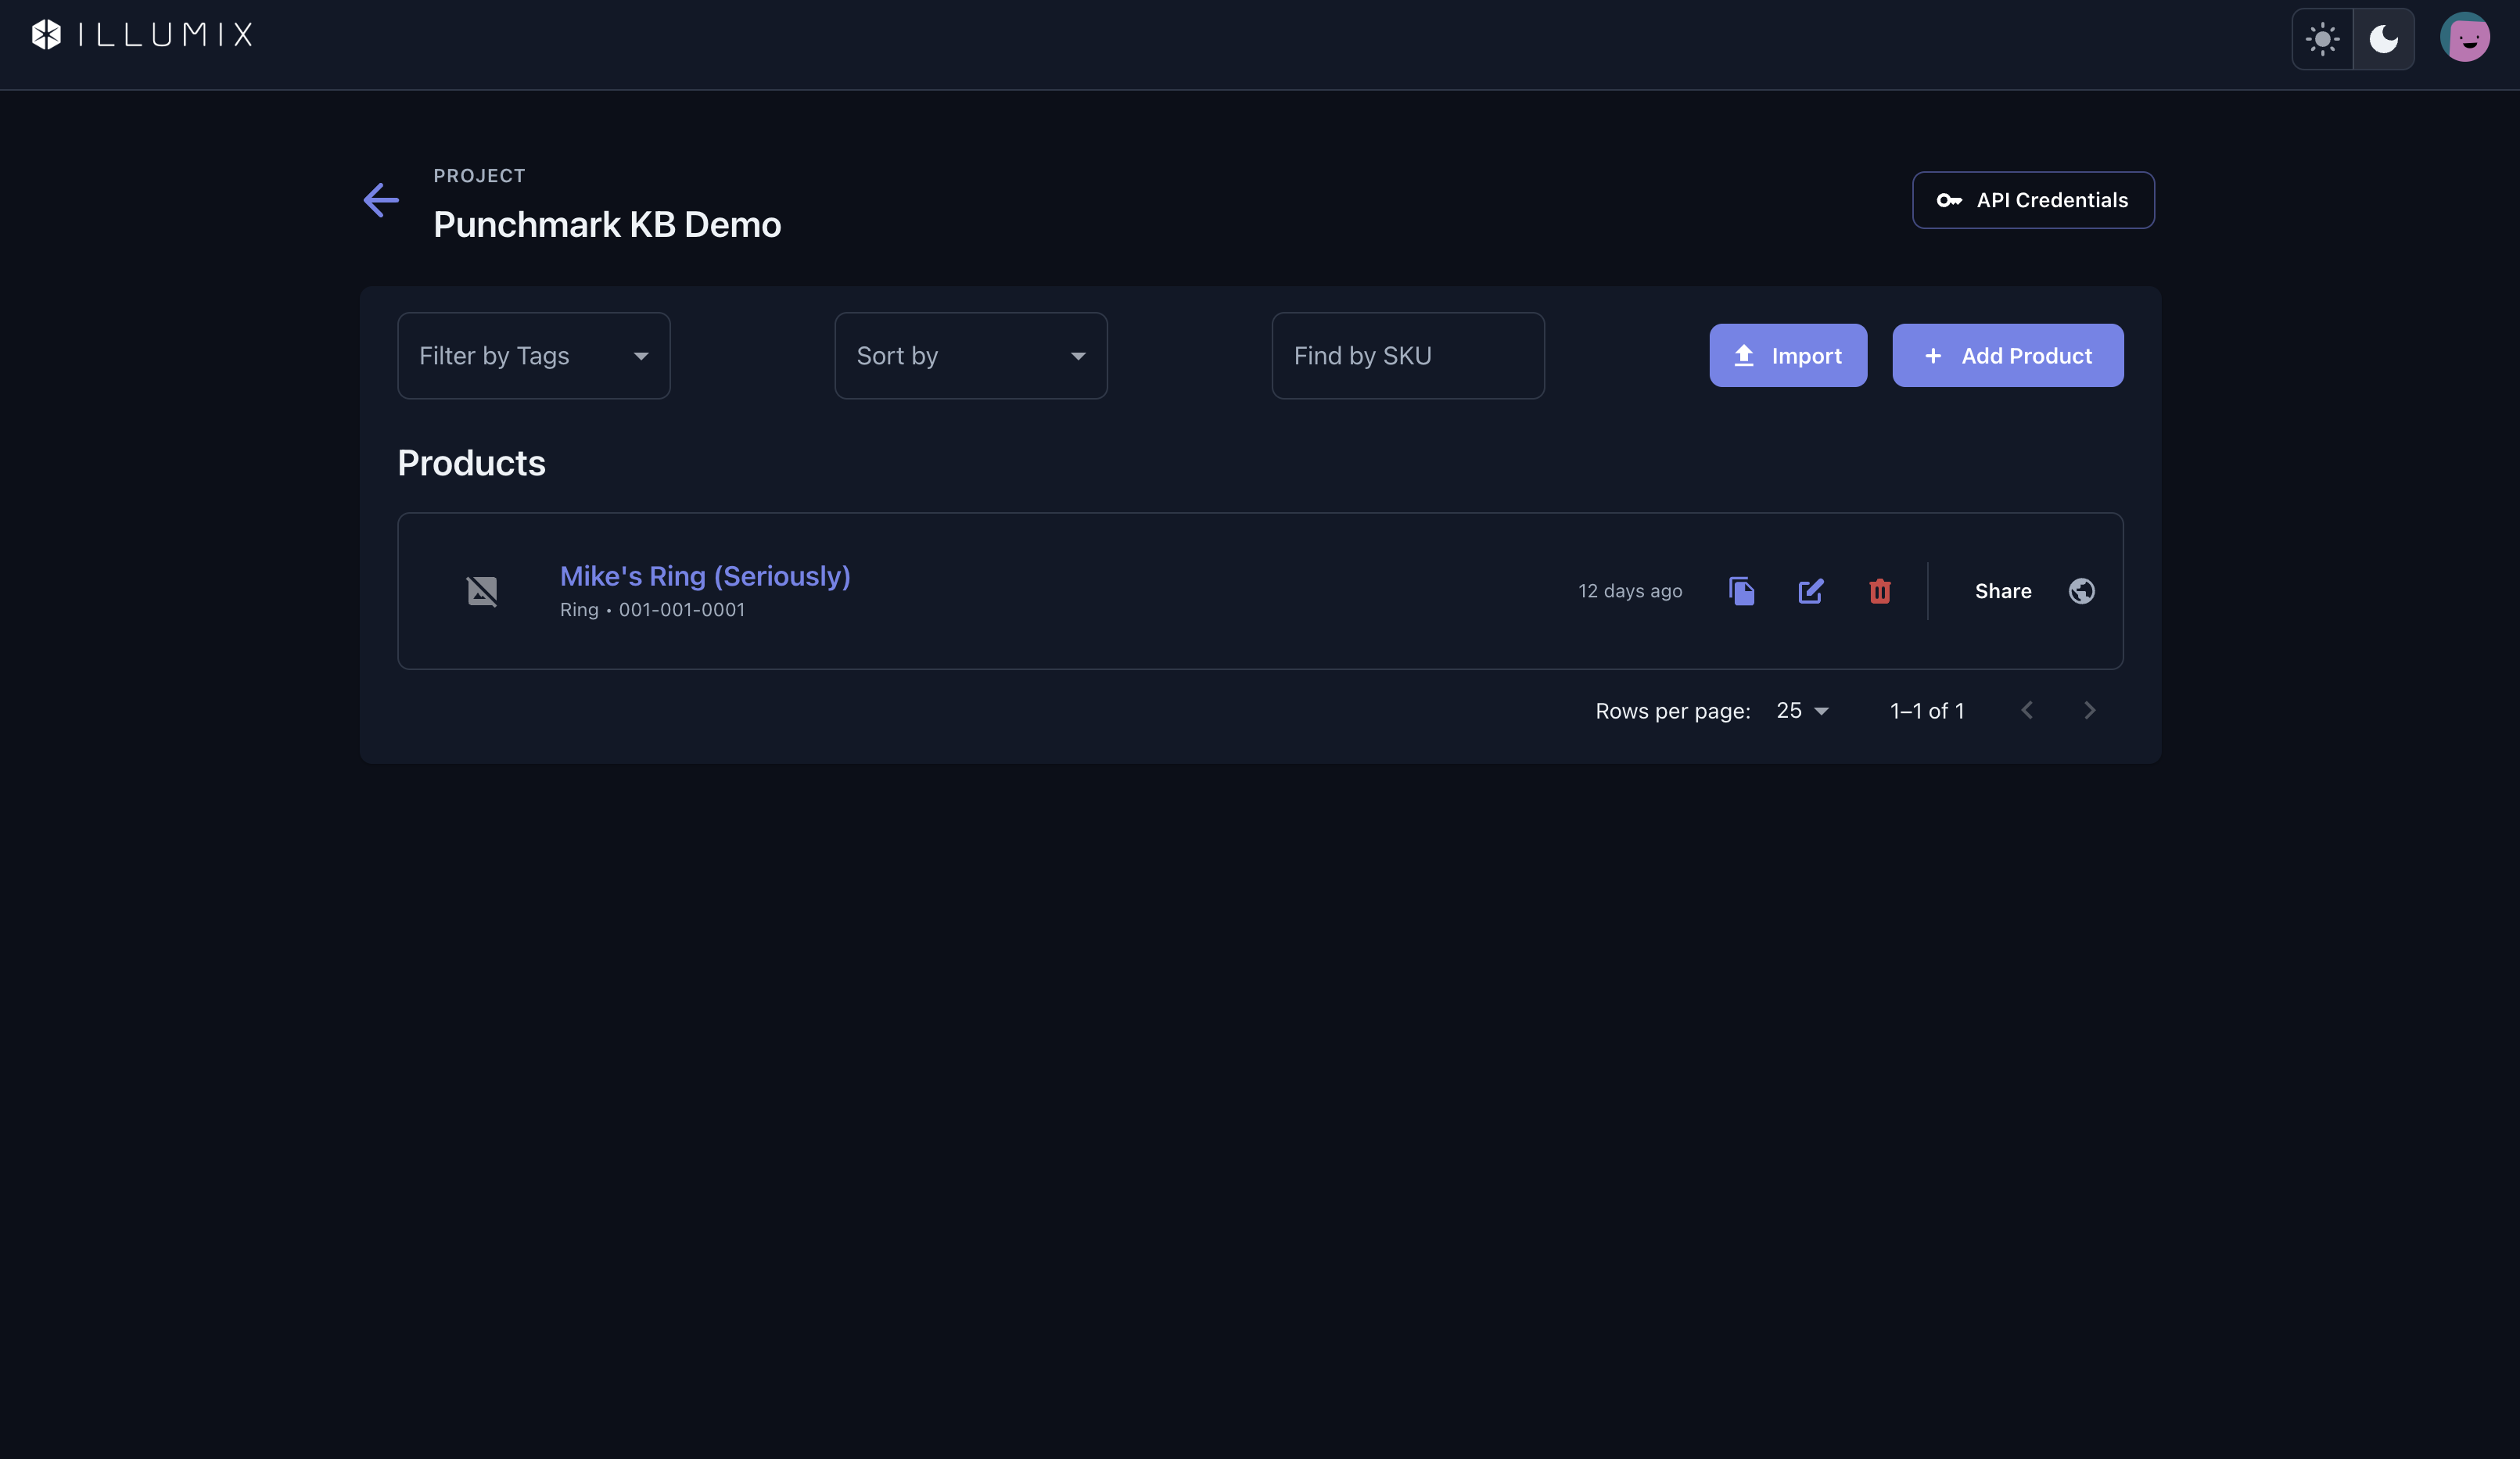Delete Mike's Ring with the red trash icon
This screenshot has height=1459, width=2520.
1879,591
